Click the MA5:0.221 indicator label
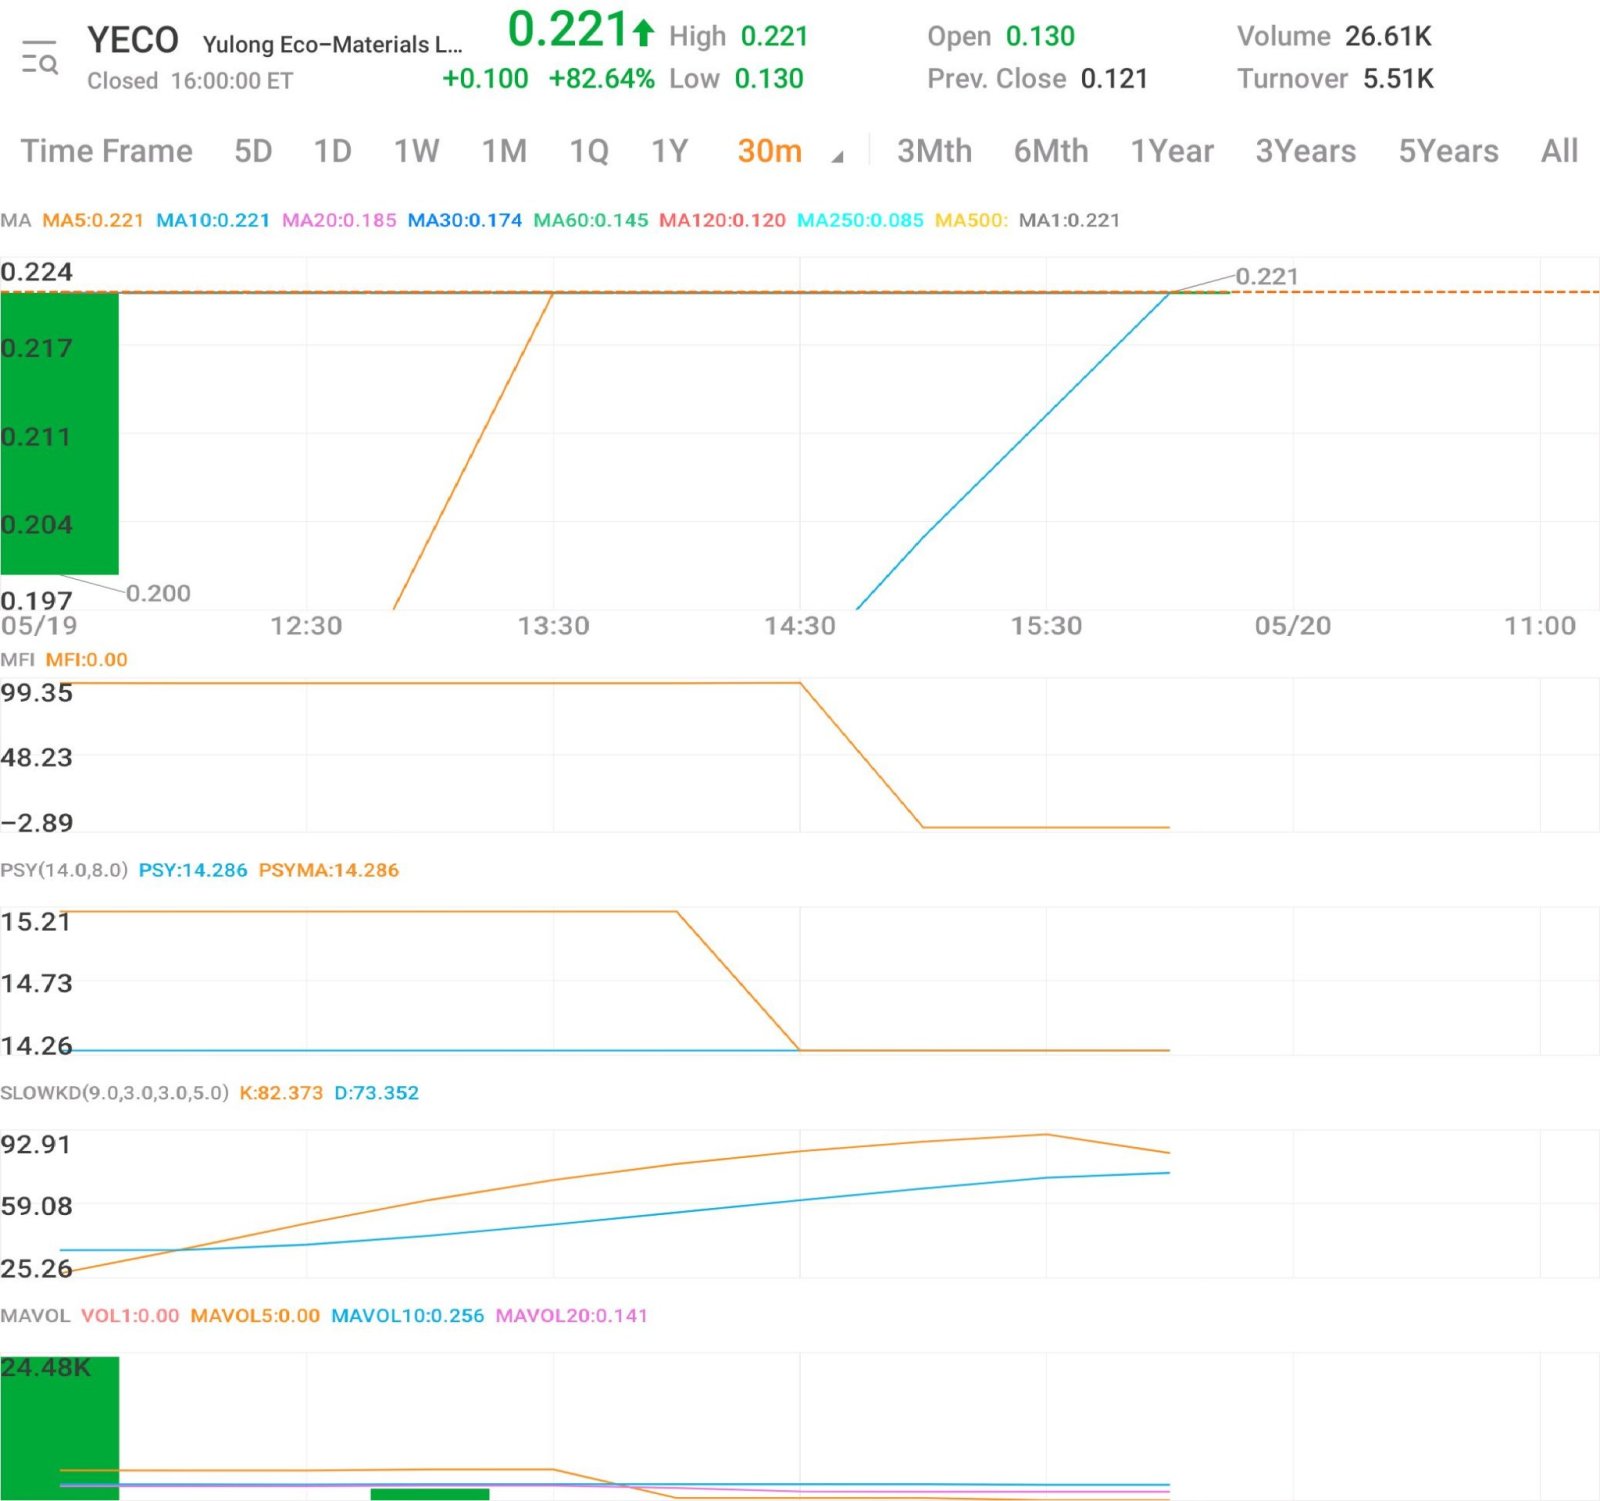 pyautogui.click(x=93, y=220)
